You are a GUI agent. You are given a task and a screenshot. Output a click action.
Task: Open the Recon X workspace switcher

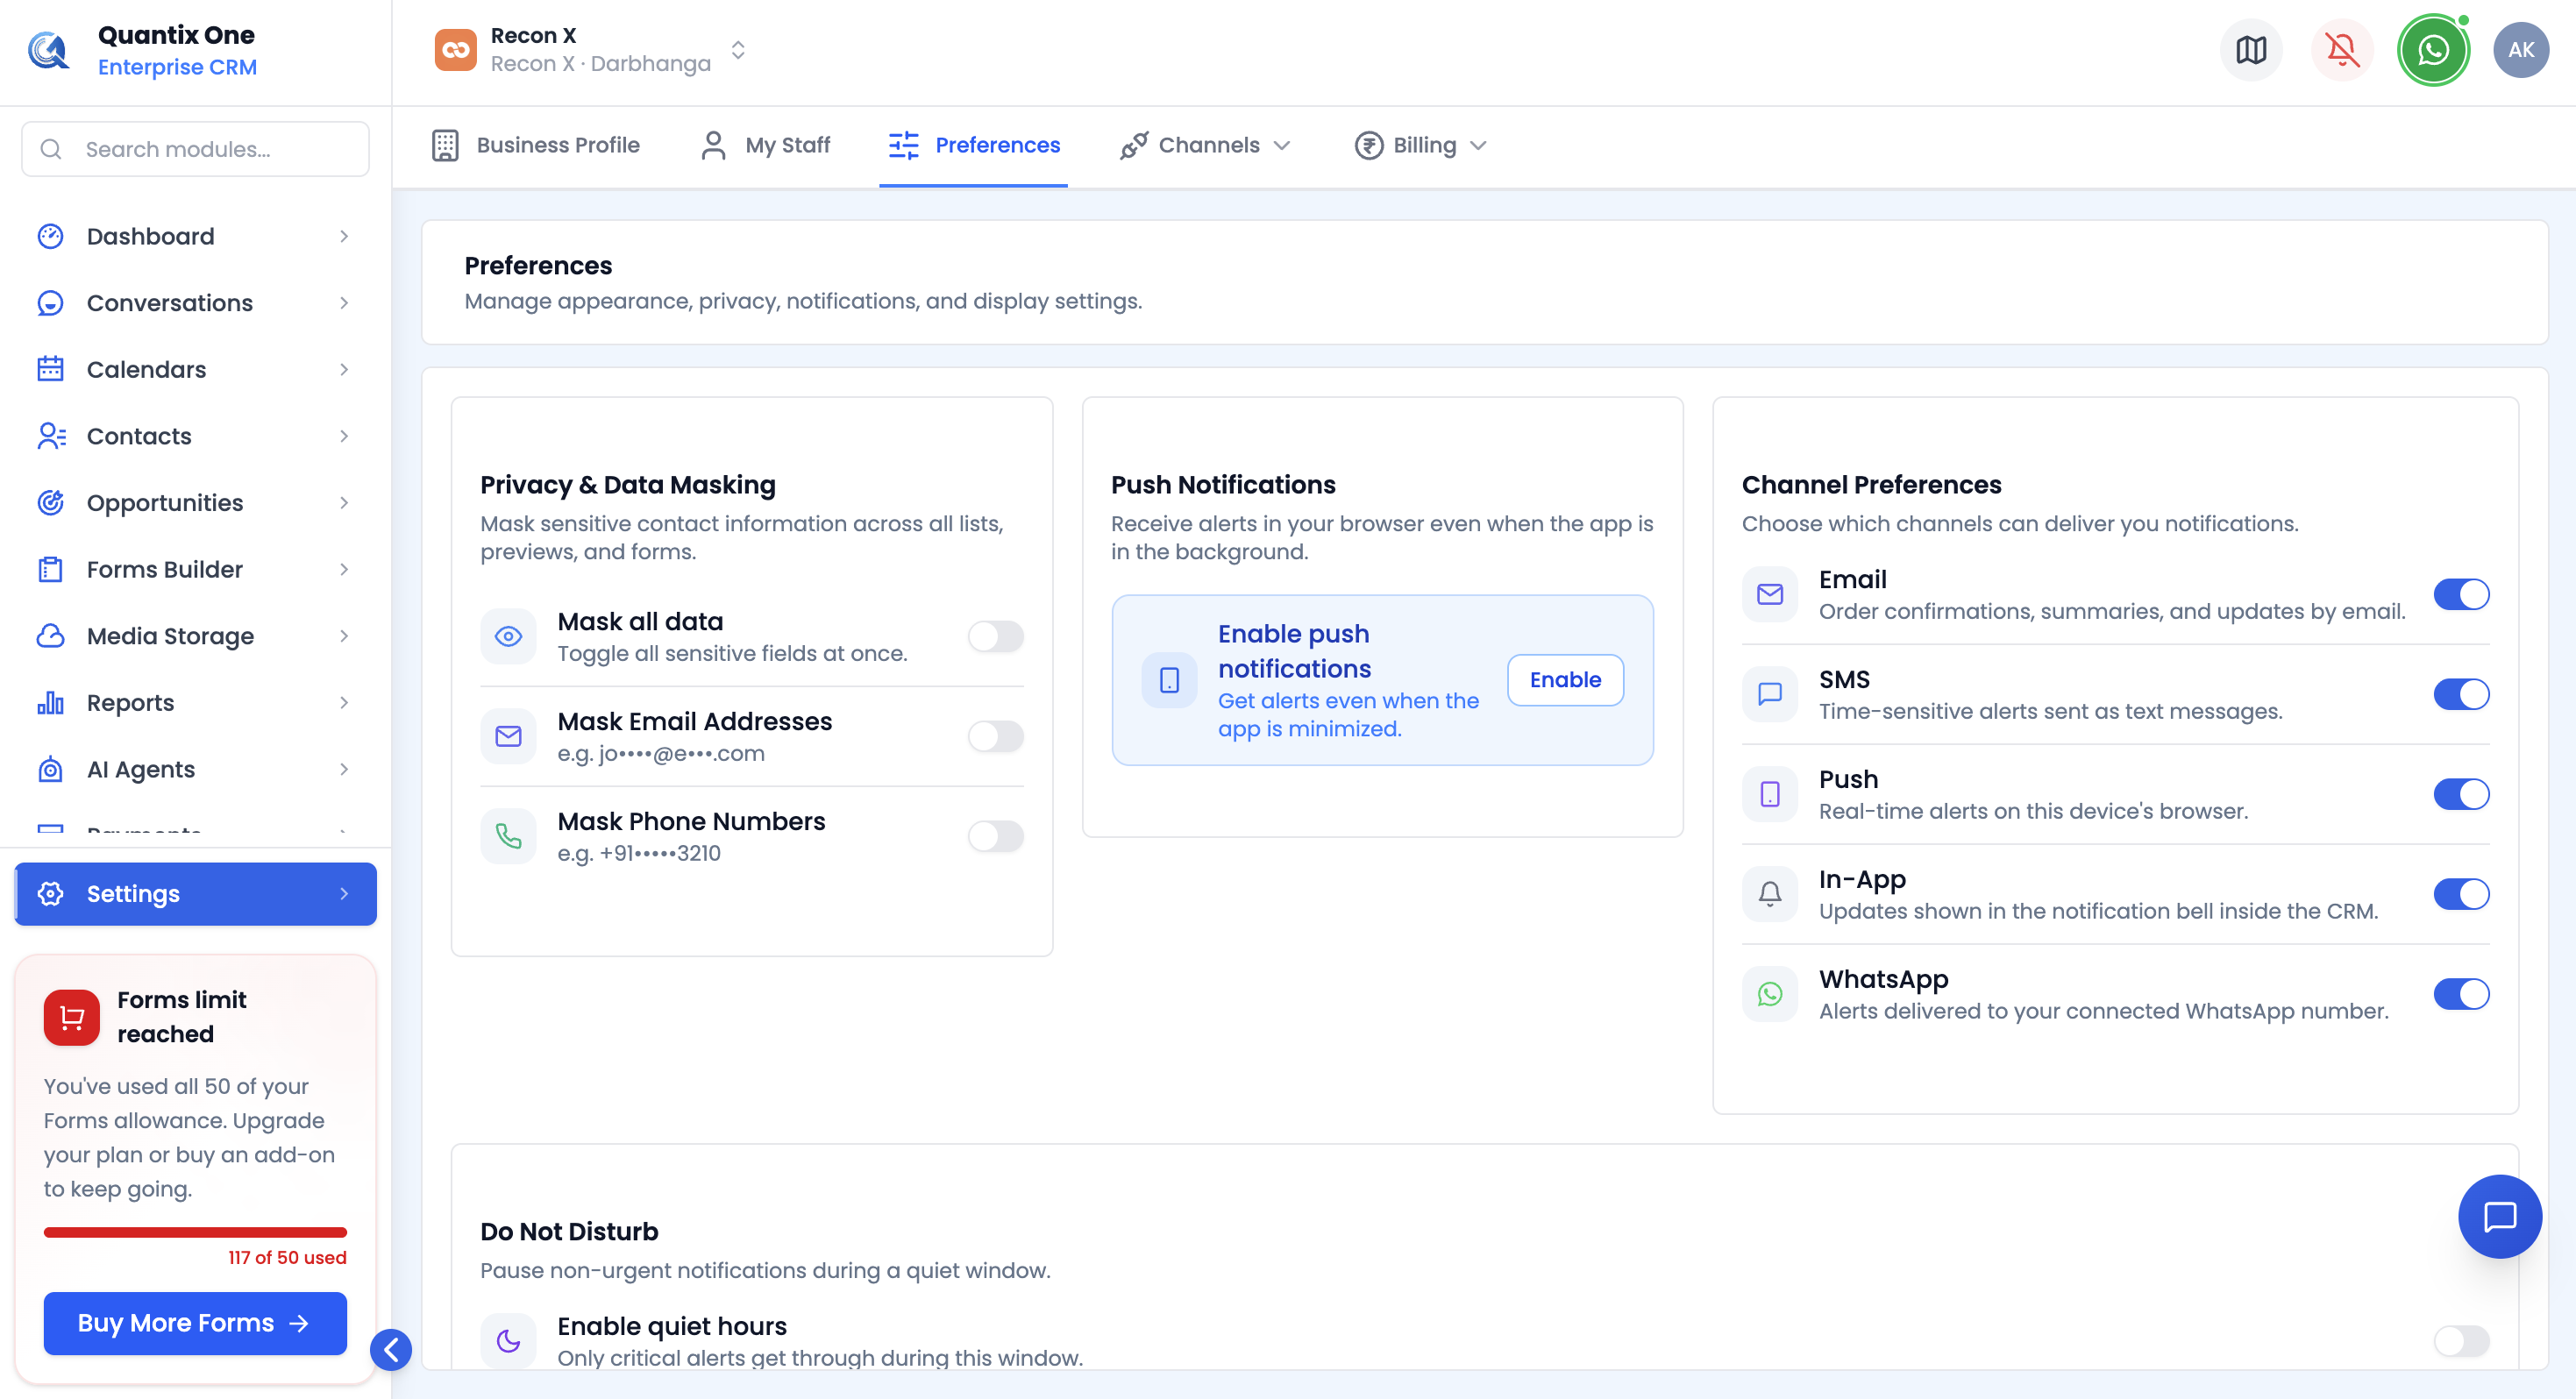click(592, 50)
